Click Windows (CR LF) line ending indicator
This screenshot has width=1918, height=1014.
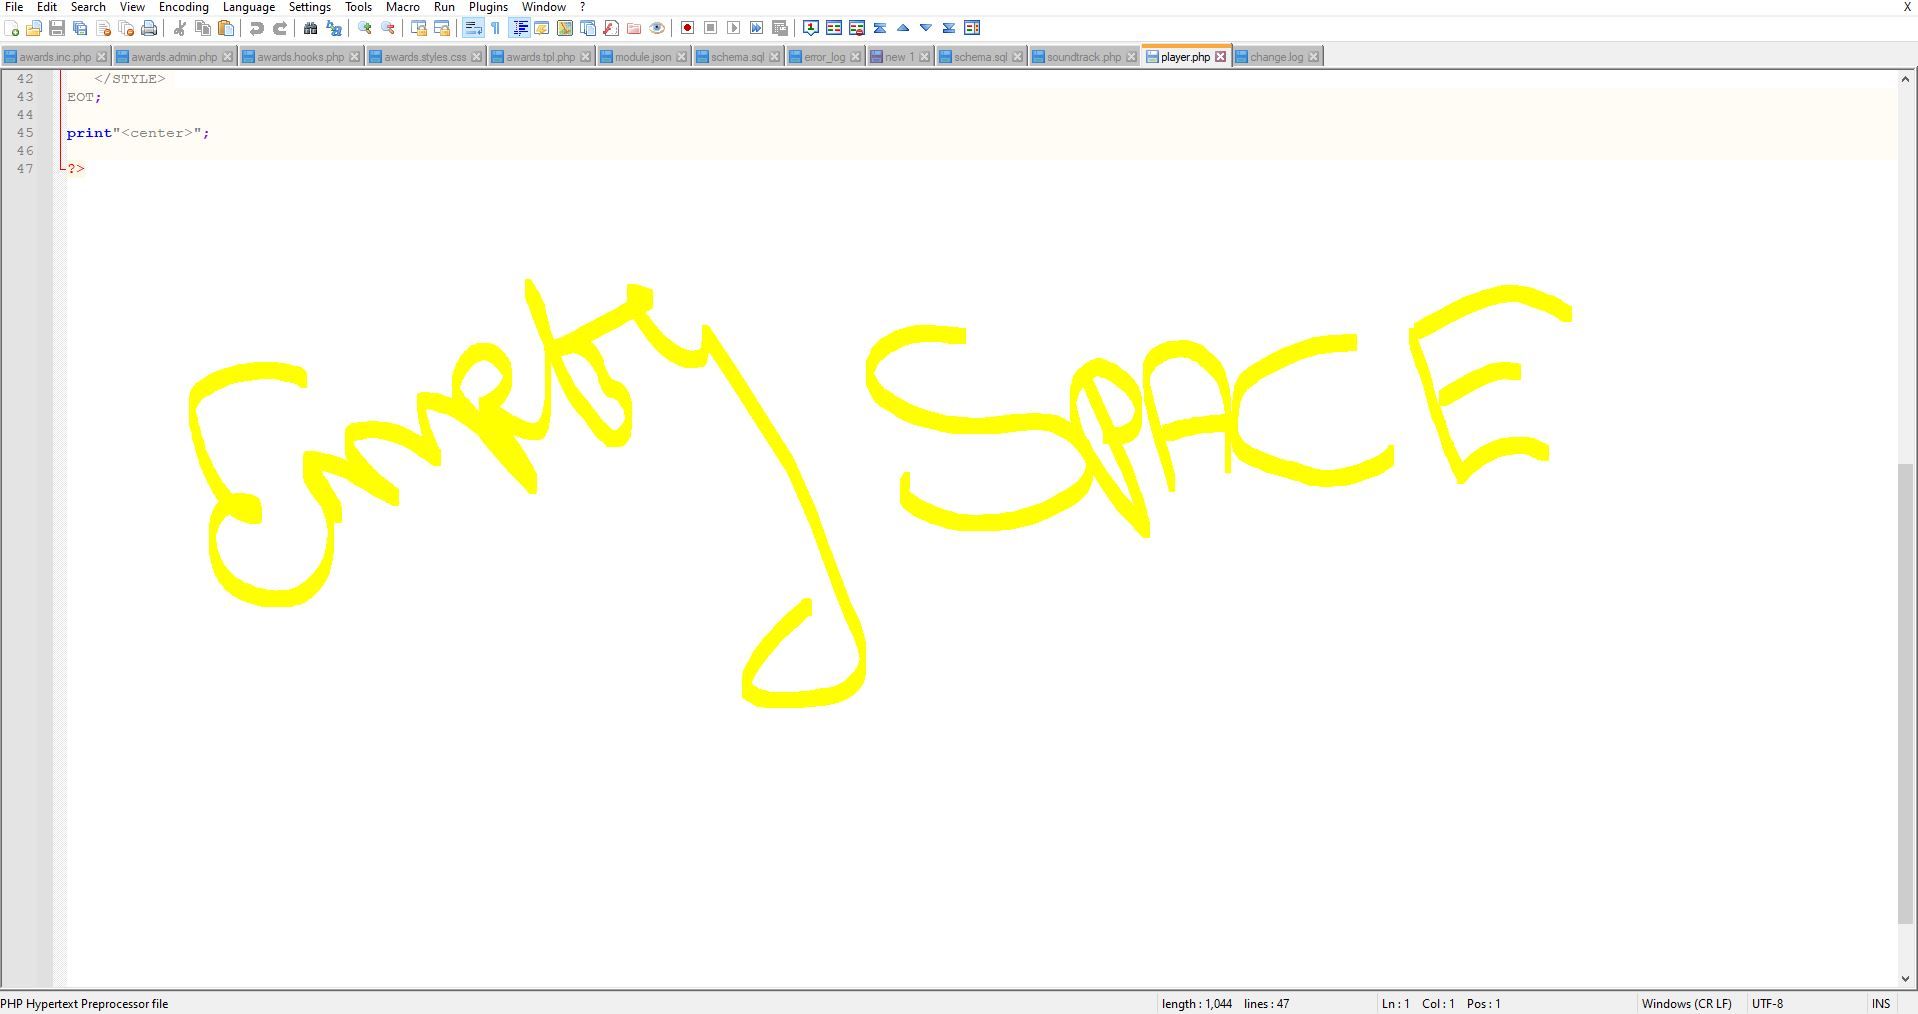pos(1686,1004)
